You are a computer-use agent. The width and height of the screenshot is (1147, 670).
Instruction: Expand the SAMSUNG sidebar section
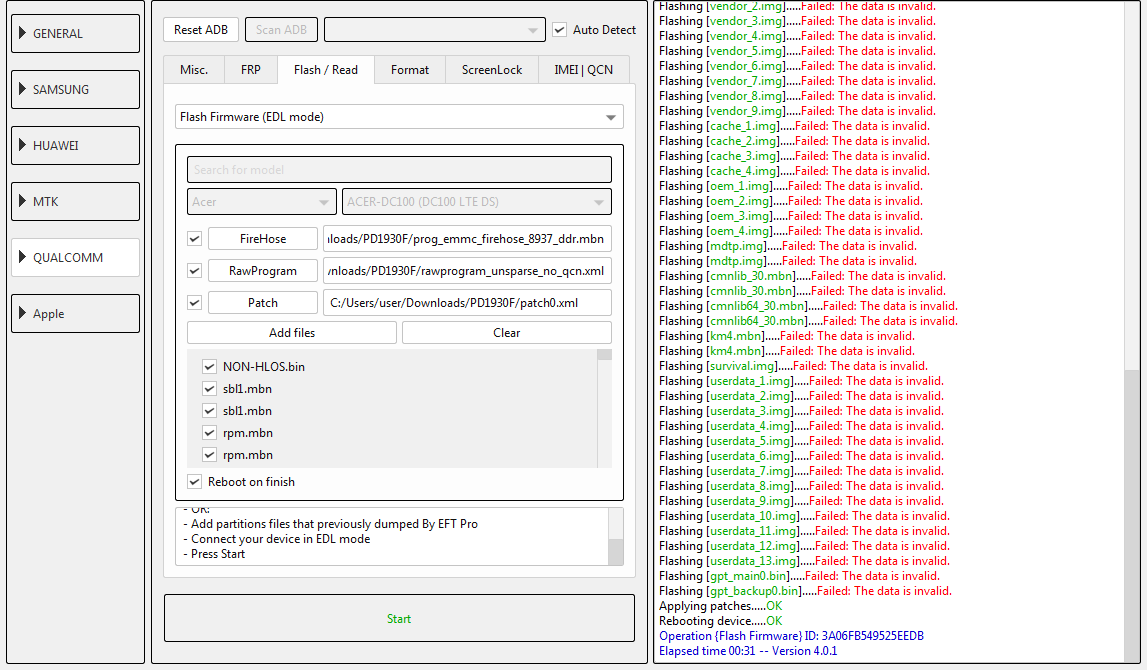pyautogui.click(x=75, y=89)
